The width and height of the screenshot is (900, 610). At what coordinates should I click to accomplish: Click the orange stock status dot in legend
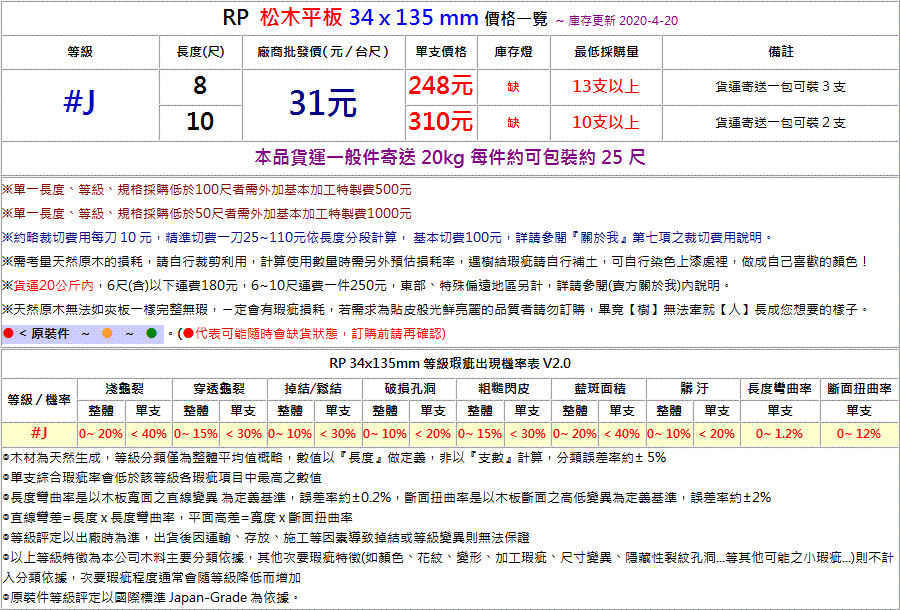coord(107,333)
